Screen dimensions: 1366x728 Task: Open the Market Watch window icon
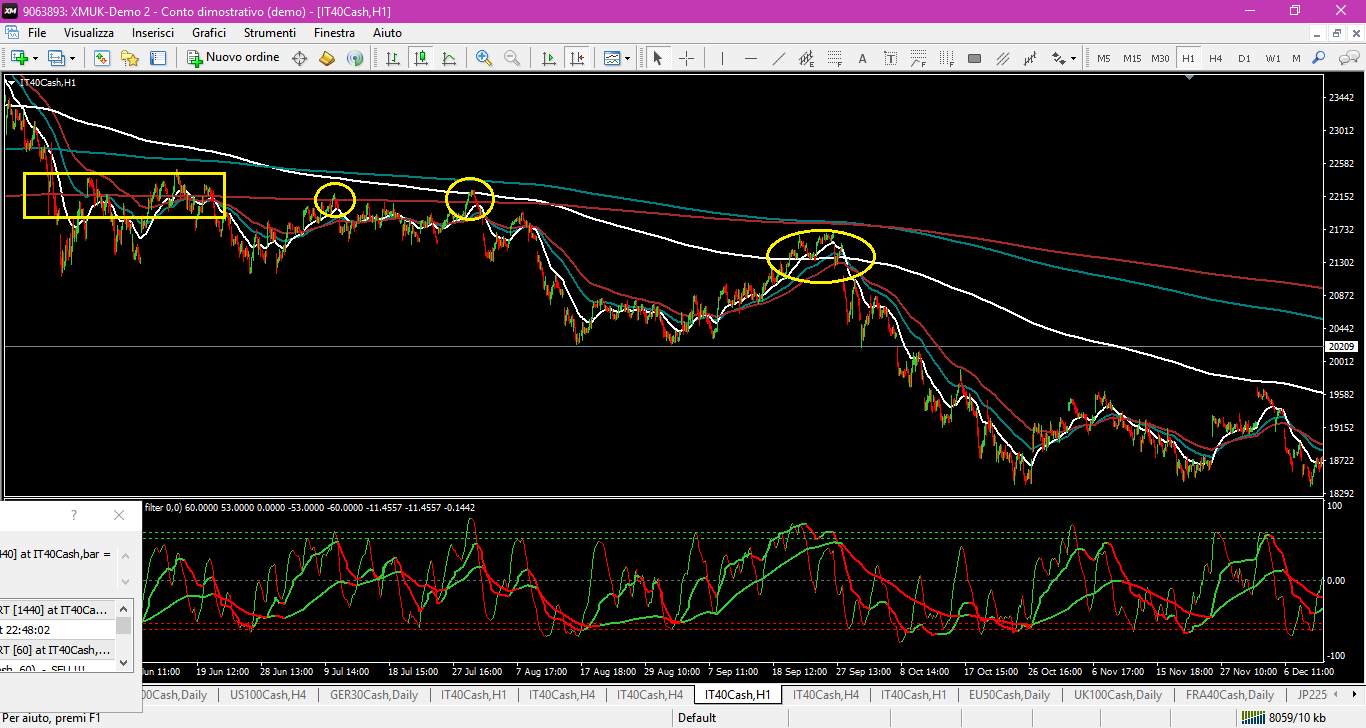pyautogui.click(x=102, y=58)
